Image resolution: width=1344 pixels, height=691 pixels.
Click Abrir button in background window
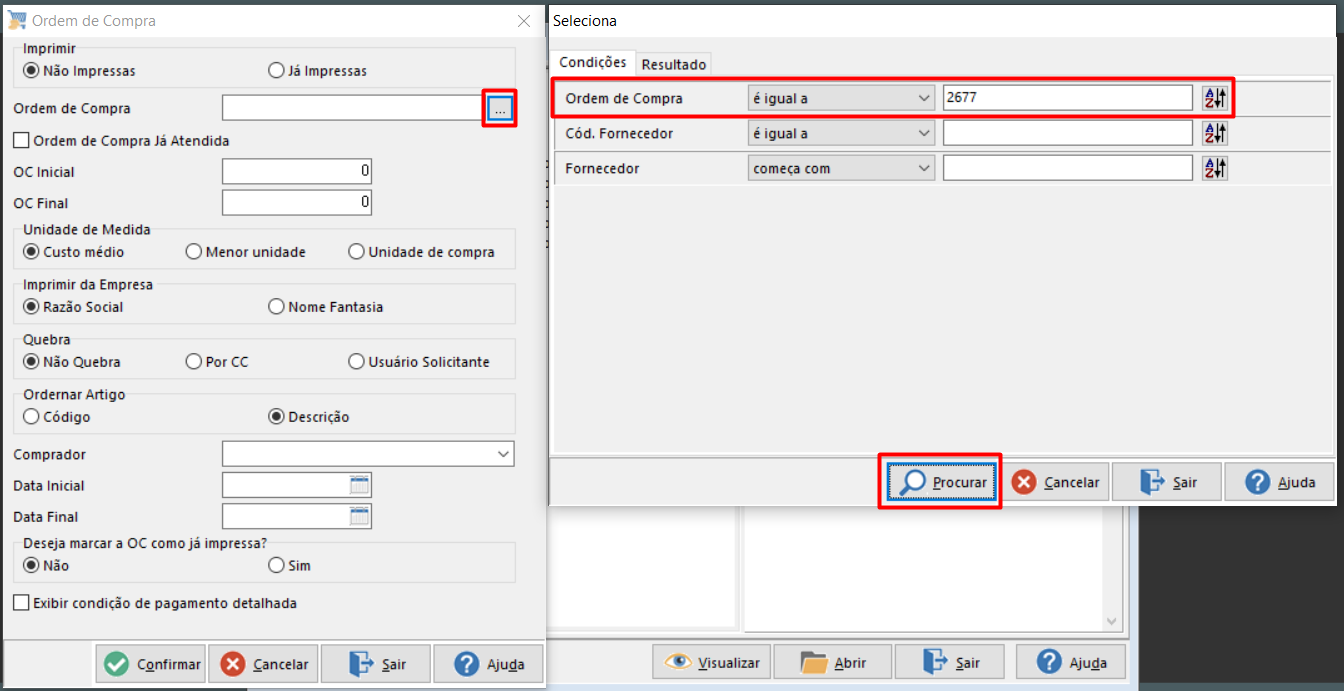click(832, 662)
